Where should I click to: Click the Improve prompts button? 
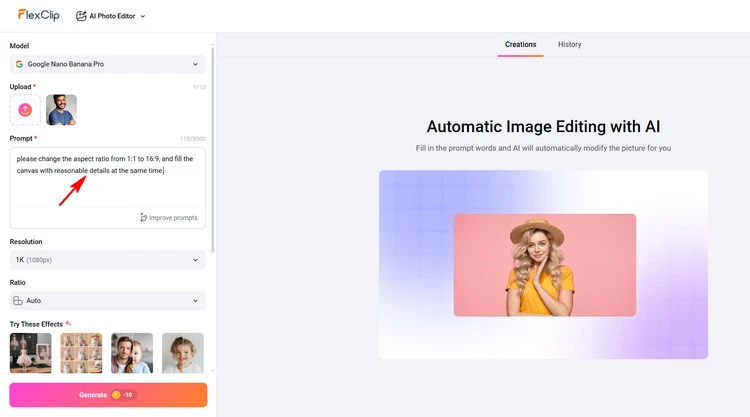(x=169, y=218)
